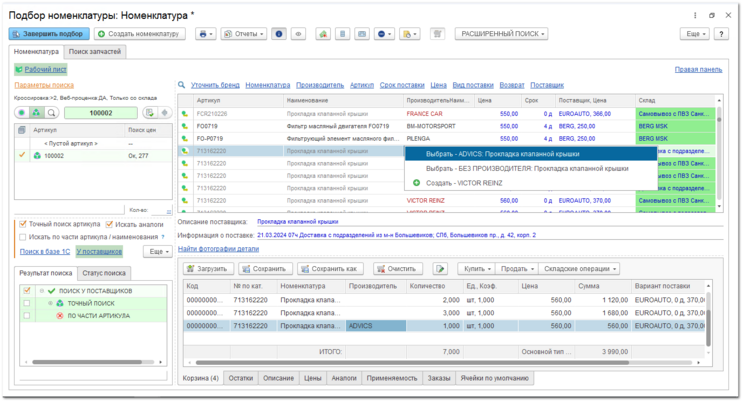Select the recycle analog search mode toggle

click(x=36, y=113)
